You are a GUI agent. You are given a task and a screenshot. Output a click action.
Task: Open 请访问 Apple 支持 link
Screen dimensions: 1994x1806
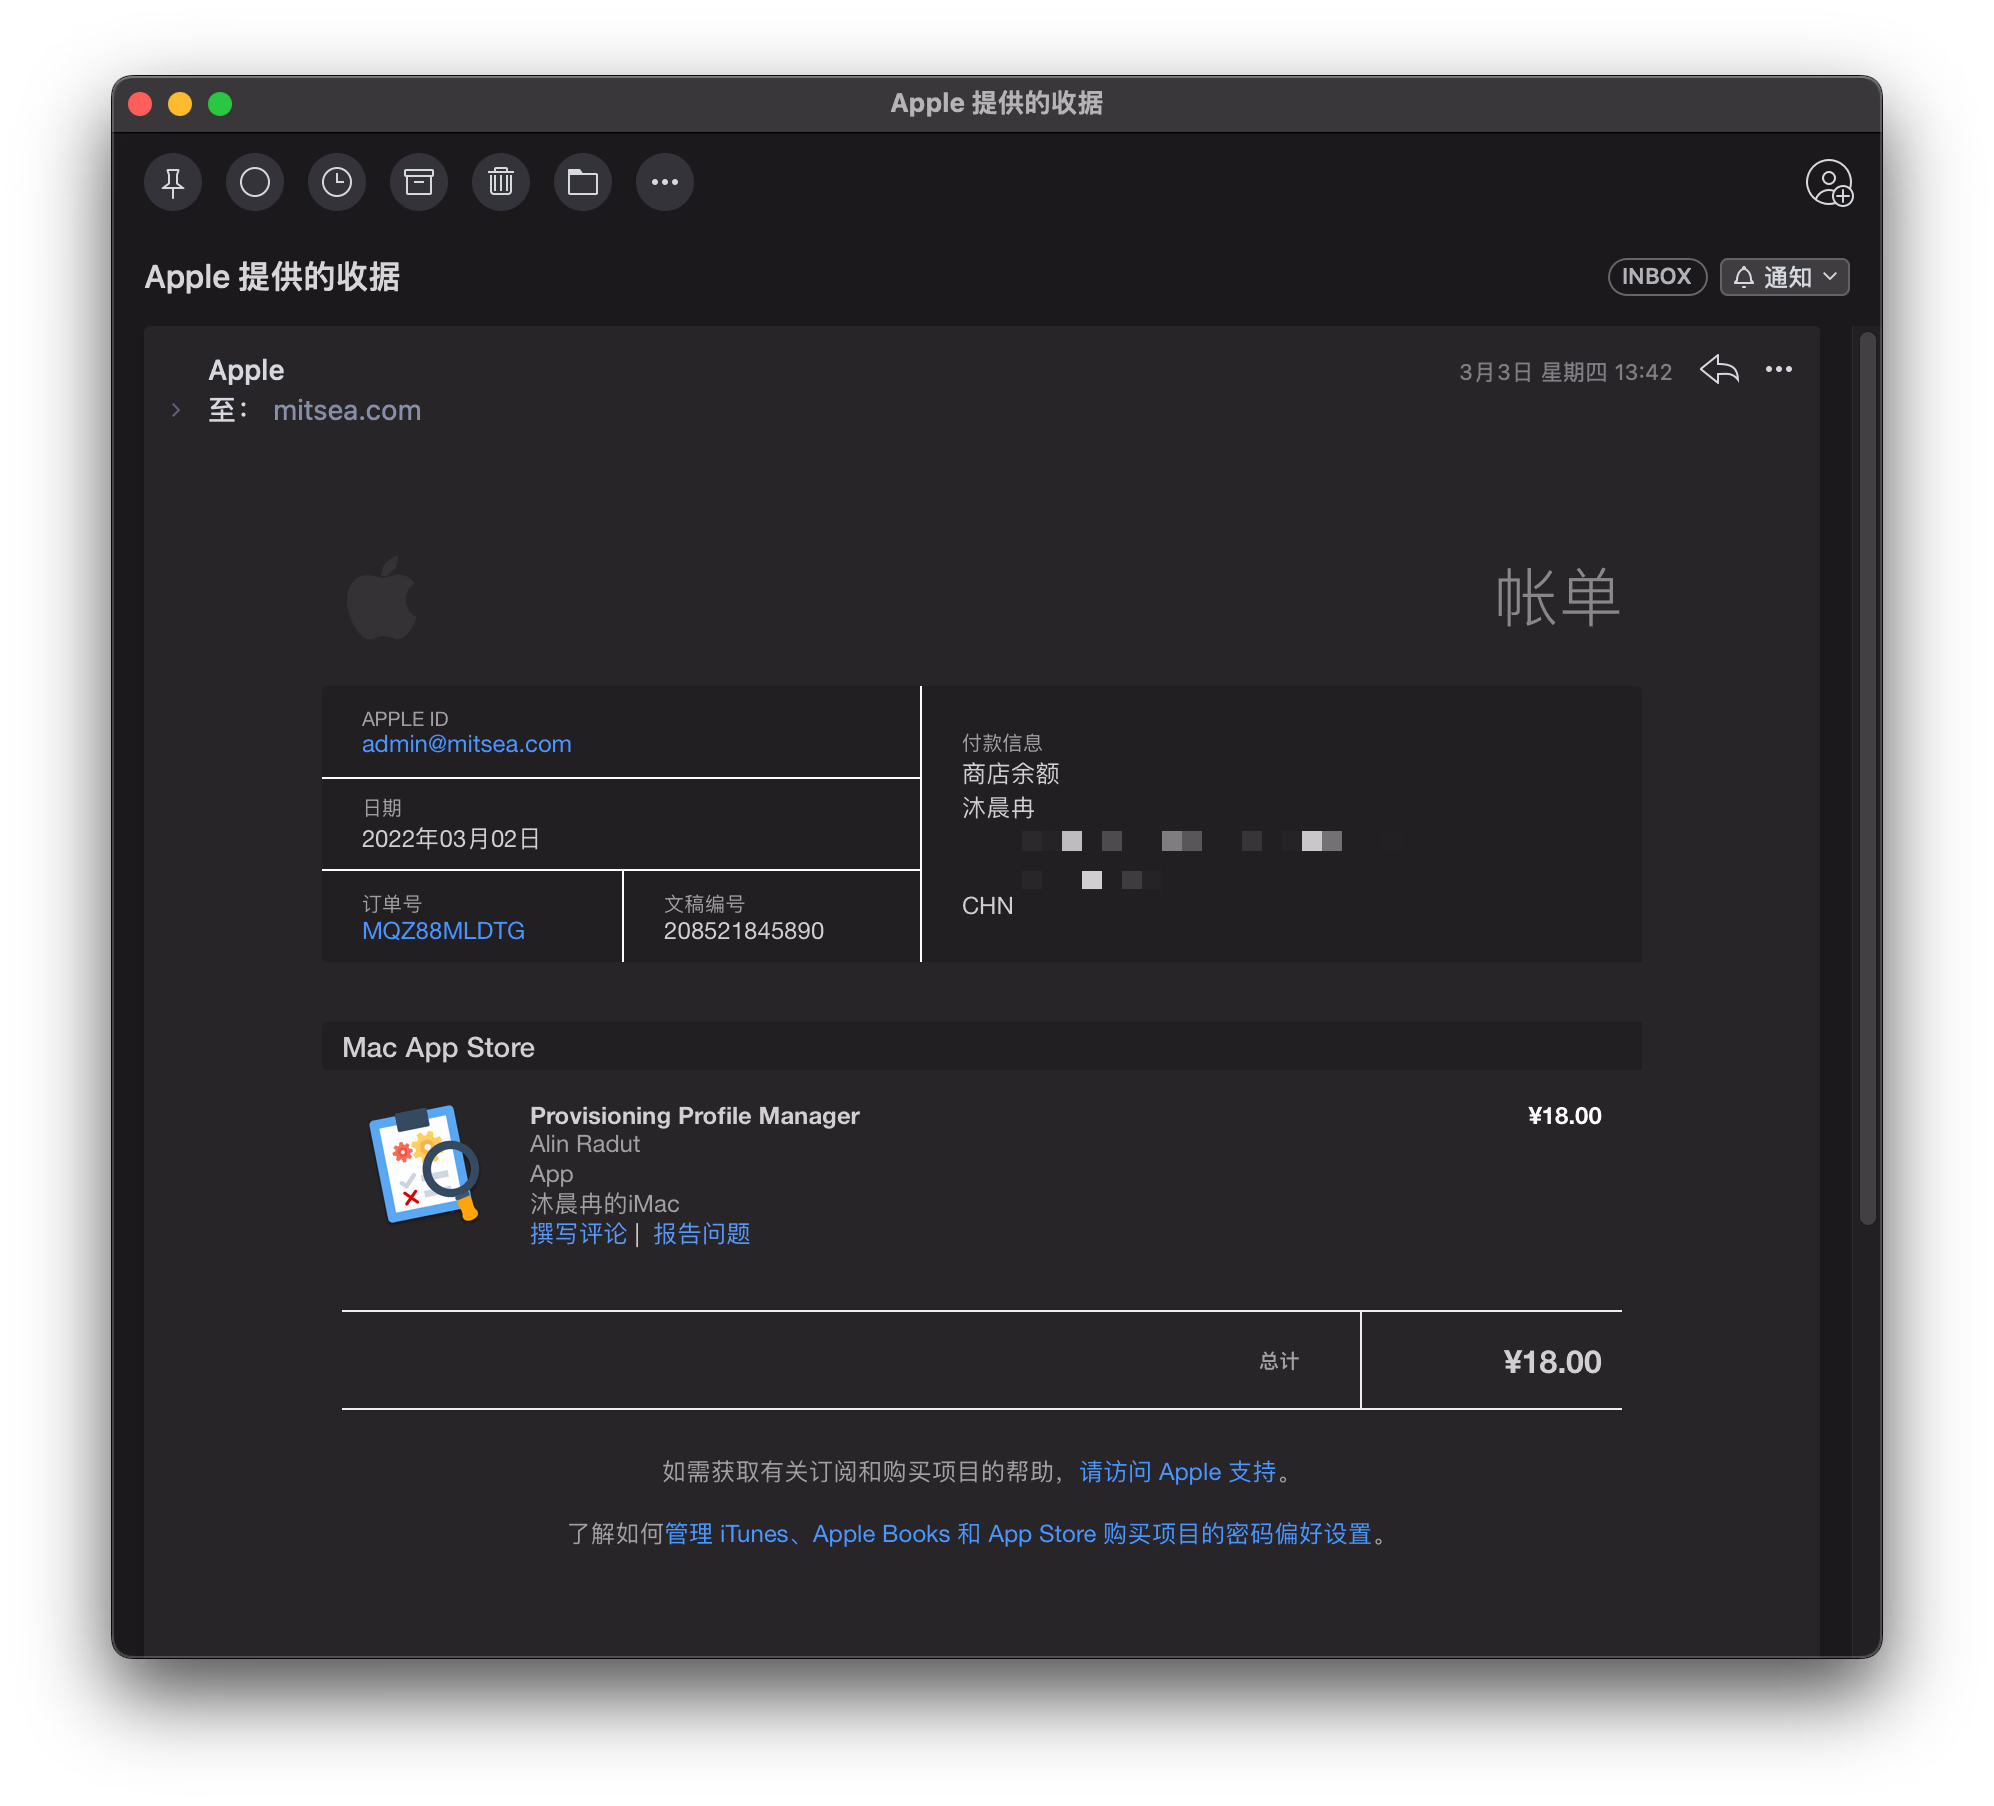pos(1178,1472)
